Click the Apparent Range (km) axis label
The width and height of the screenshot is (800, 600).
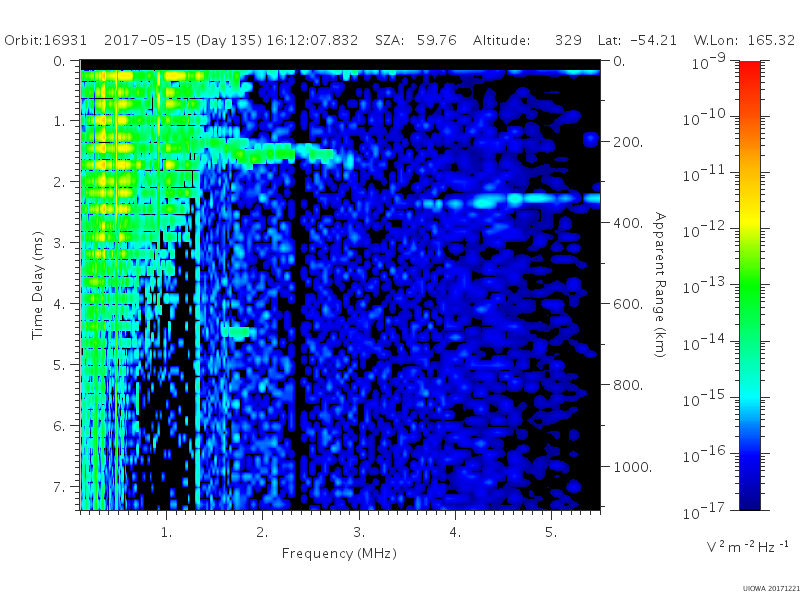(x=660, y=285)
